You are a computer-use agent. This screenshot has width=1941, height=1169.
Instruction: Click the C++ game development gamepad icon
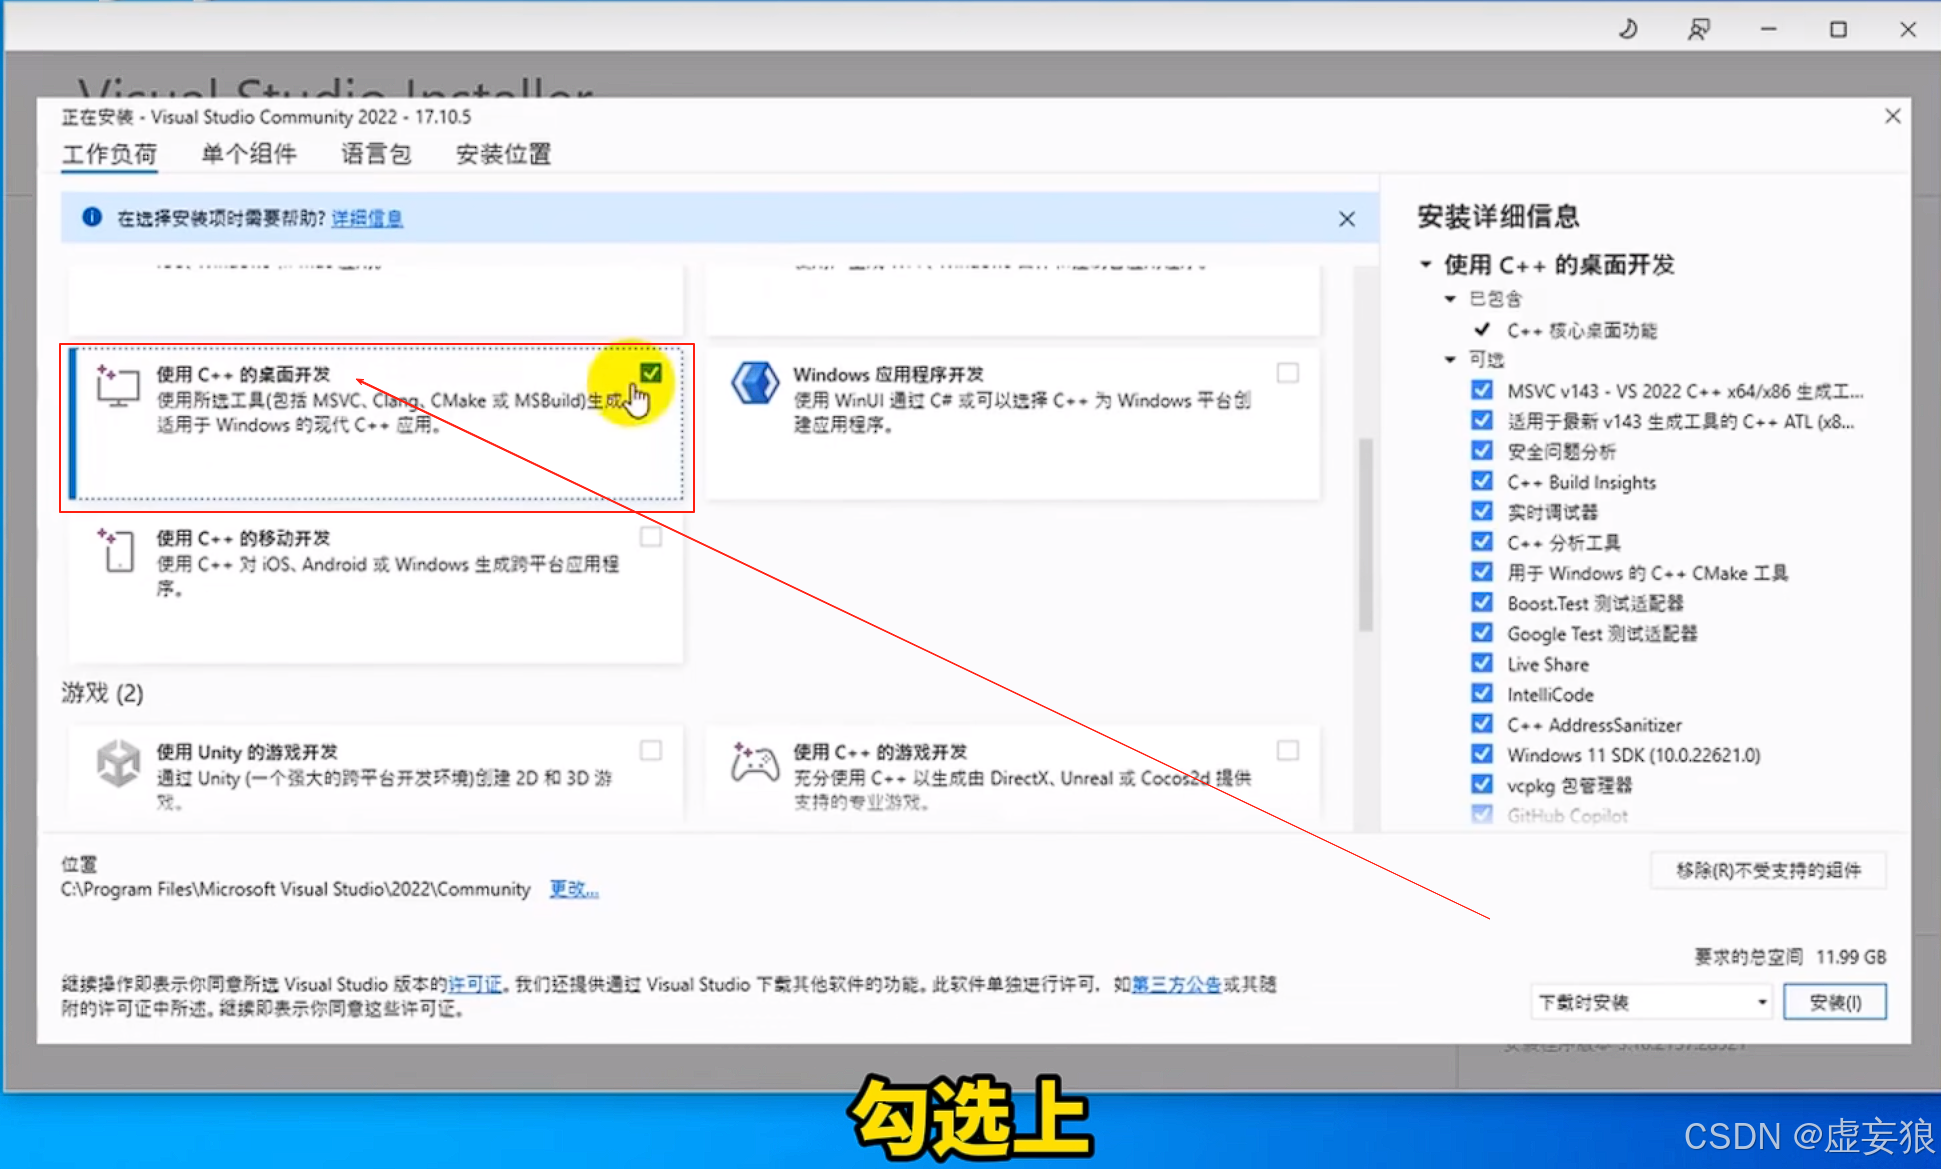754,764
